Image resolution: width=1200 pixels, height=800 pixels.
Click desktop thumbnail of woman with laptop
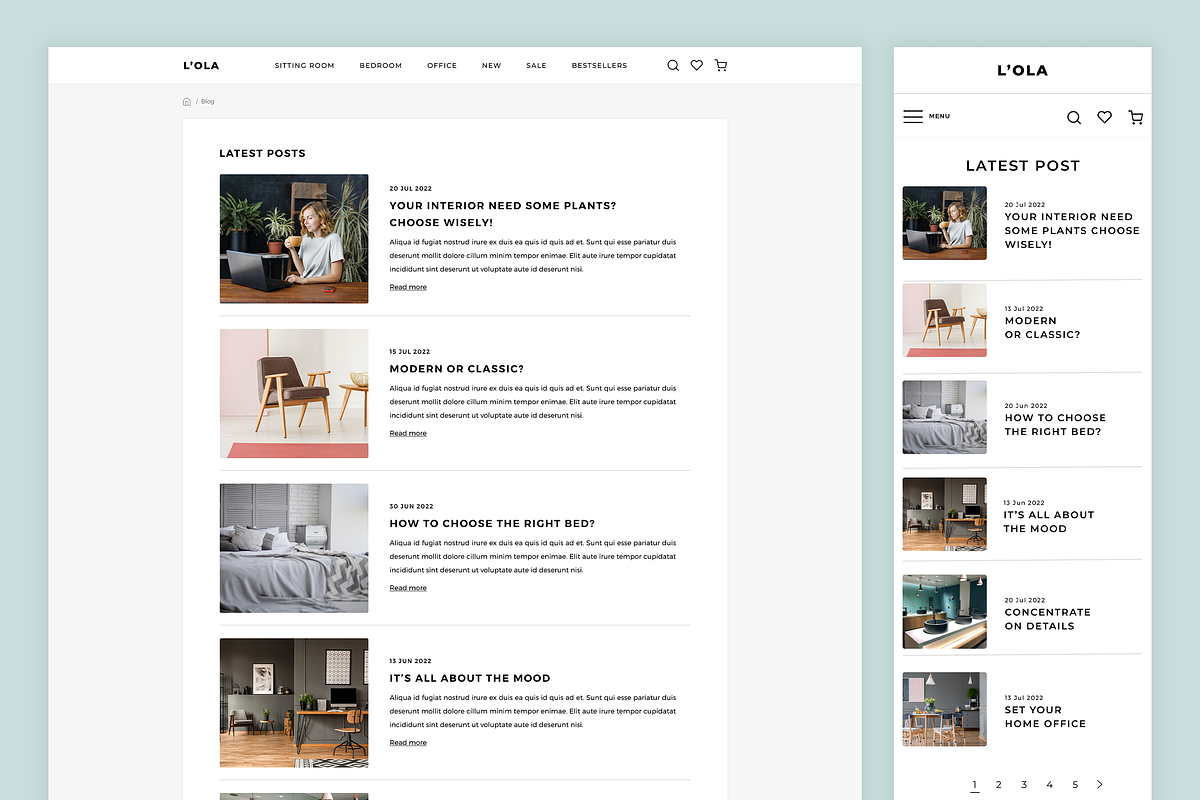click(x=294, y=239)
